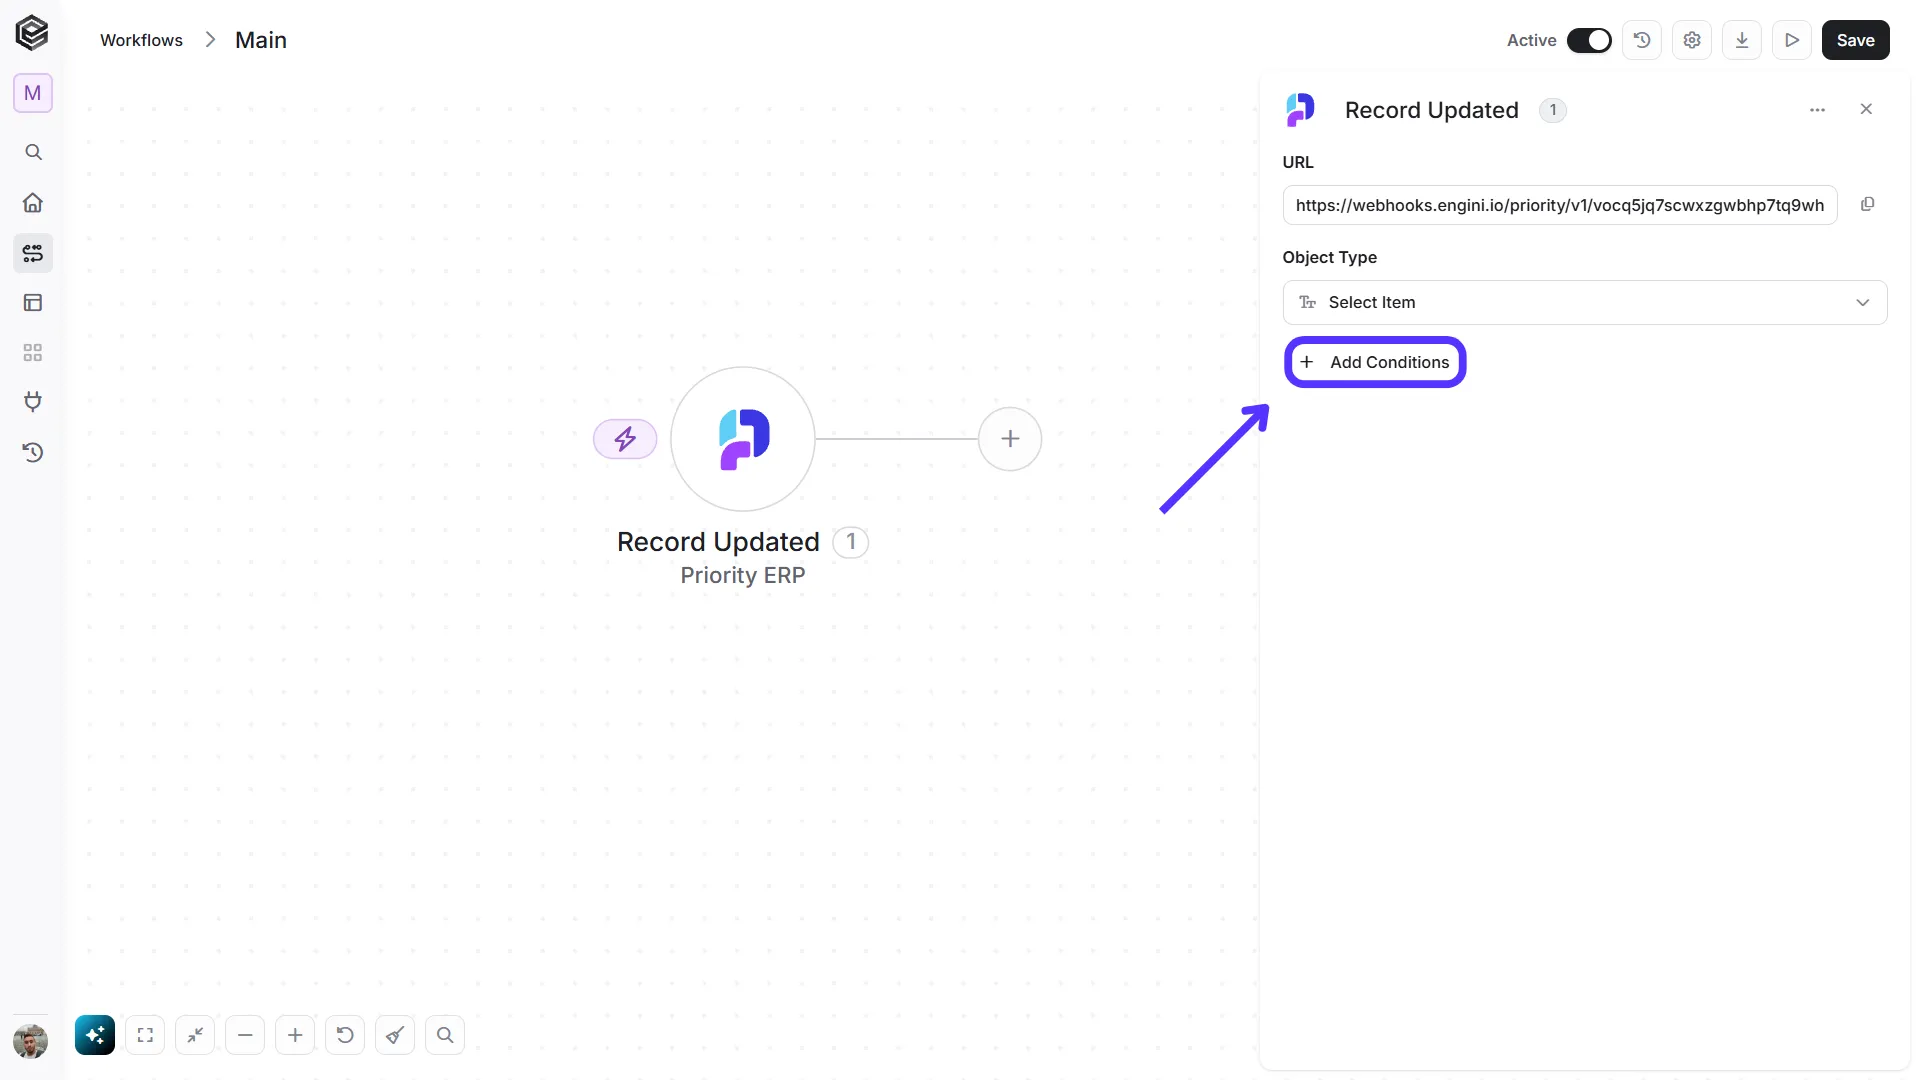The height and width of the screenshot is (1080, 1920).
Task: Open Workflows sidebar icon
Action: tap(33, 253)
